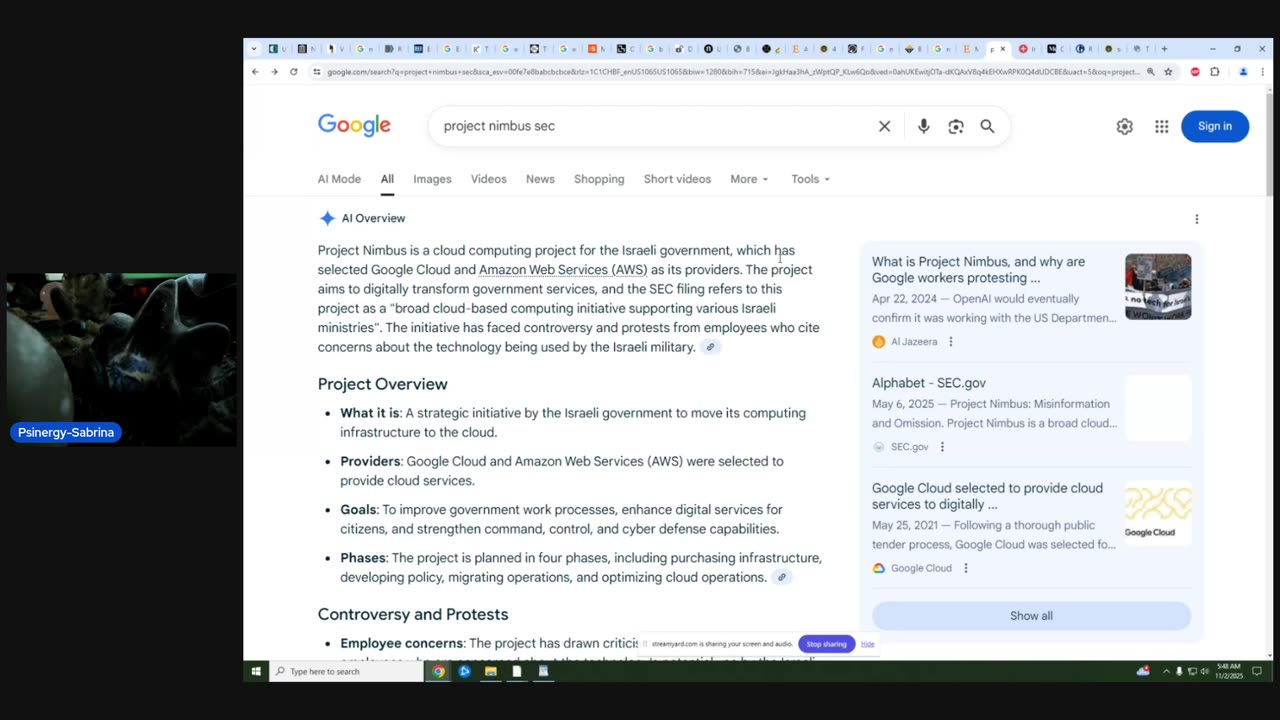This screenshot has height=720, width=1280.
Task: Close the active Google search tab
Action: [1003, 49]
